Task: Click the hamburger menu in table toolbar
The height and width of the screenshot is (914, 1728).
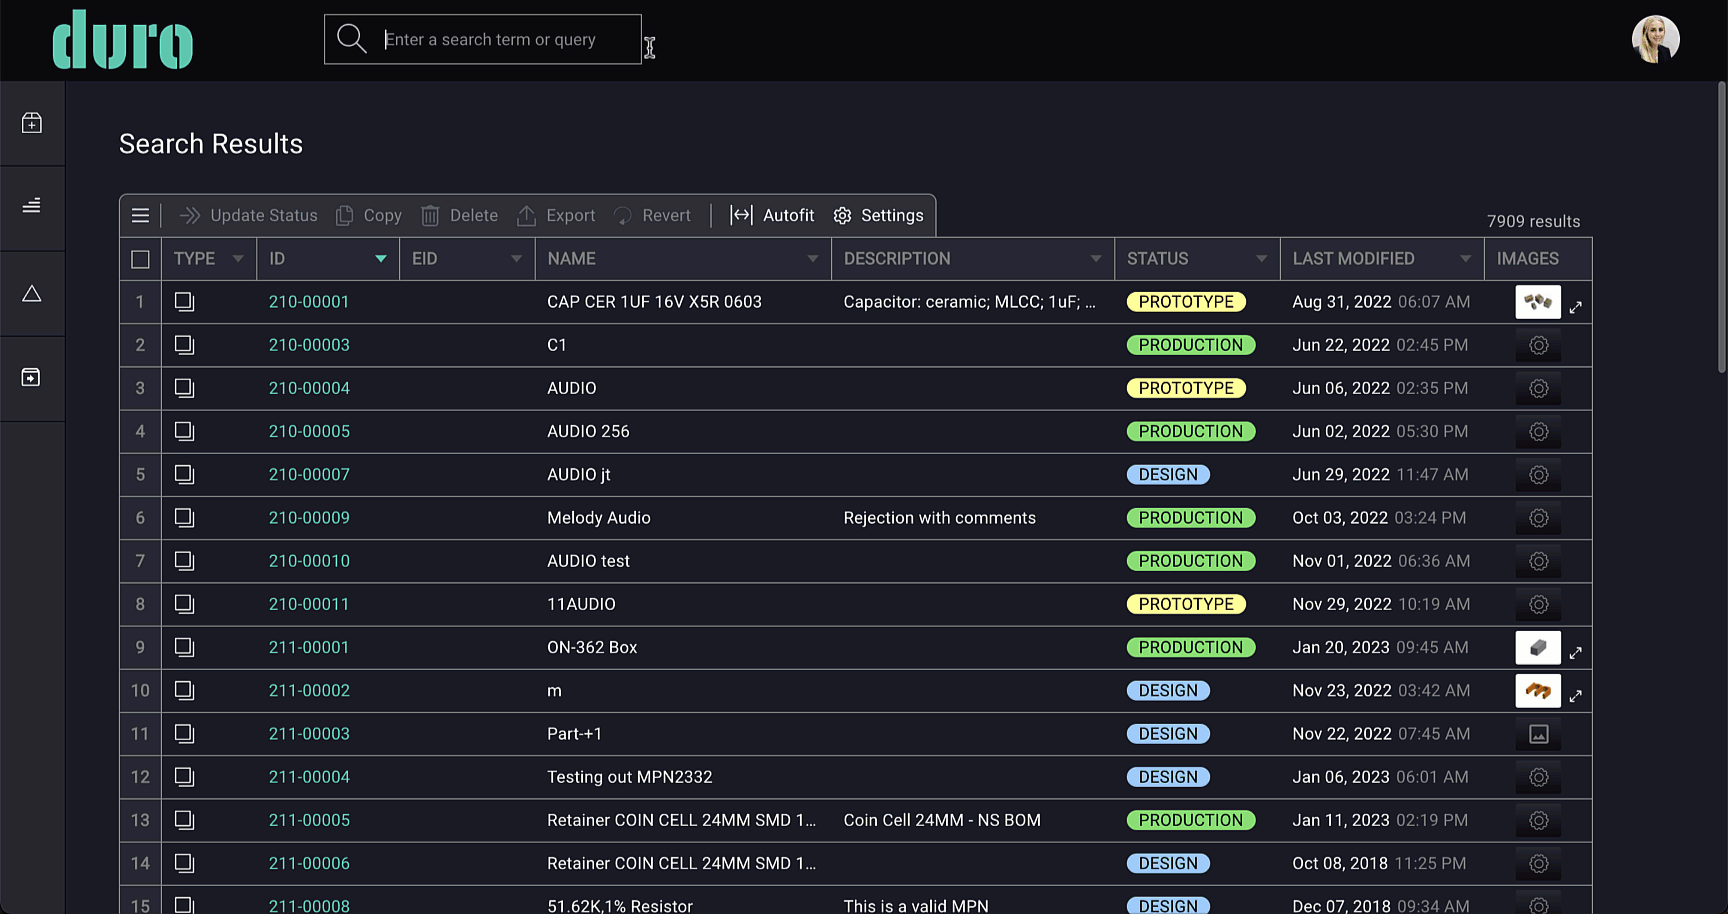Action: (x=140, y=215)
